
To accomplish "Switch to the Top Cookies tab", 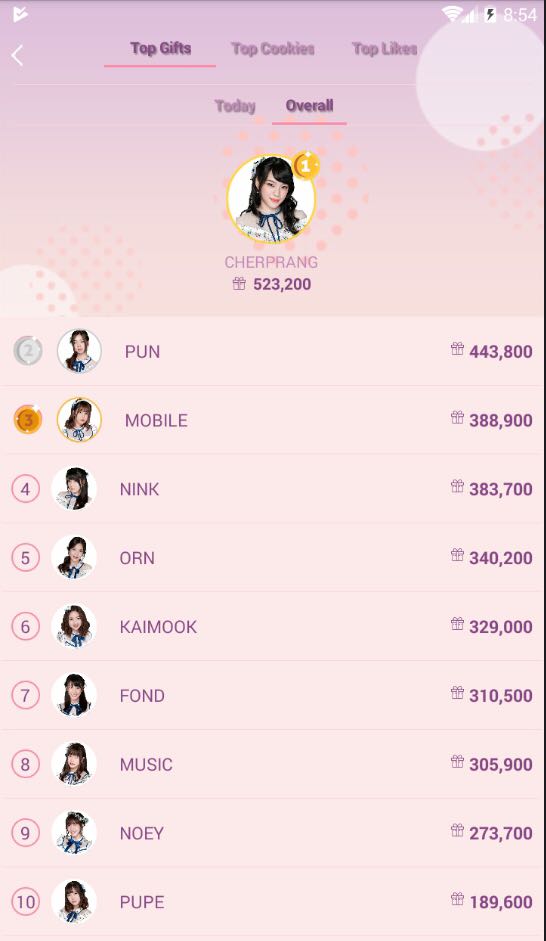I will [x=273, y=49].
